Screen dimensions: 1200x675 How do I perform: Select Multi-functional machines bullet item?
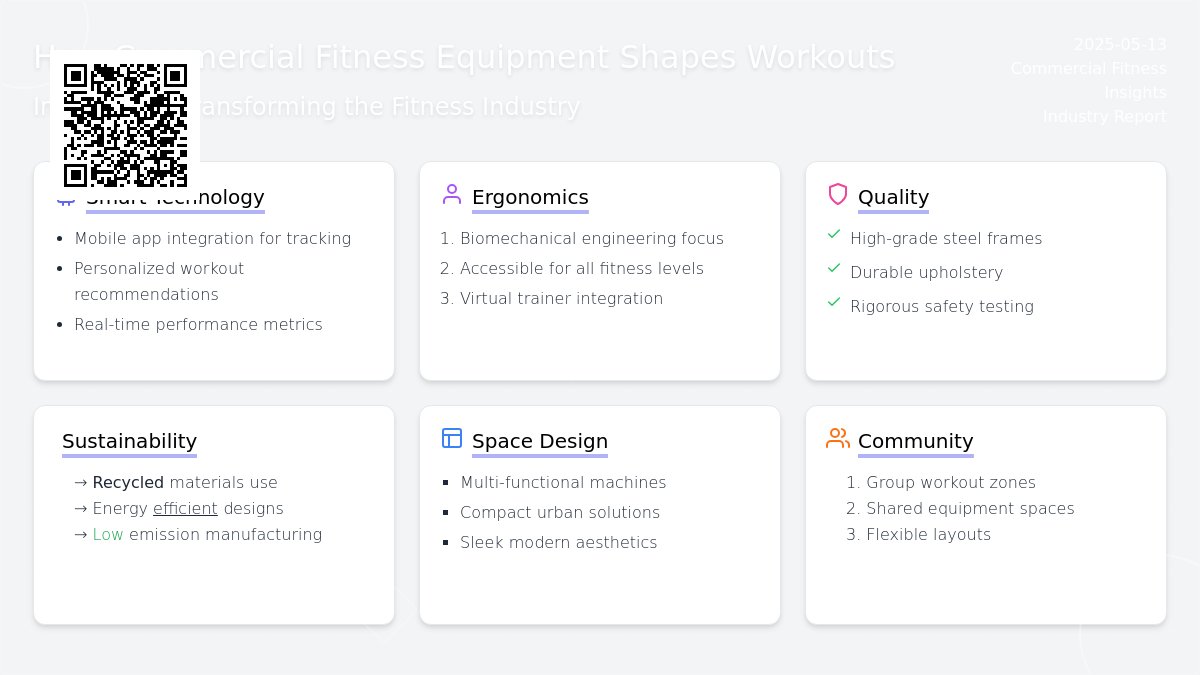563,483
